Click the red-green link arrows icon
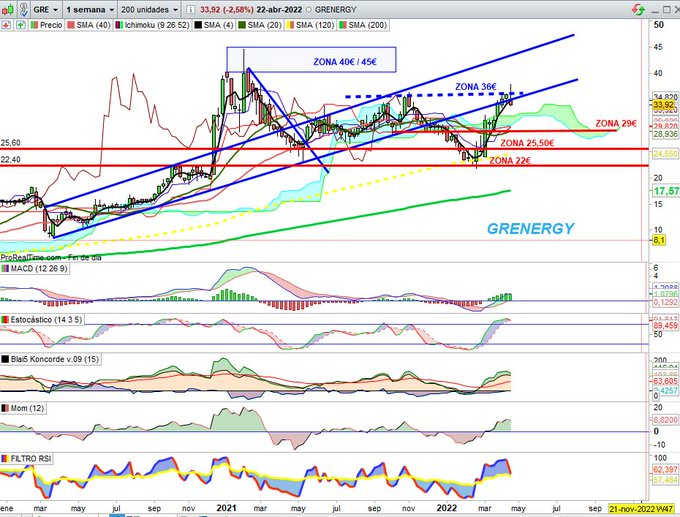680x517 pixels. (638, 9)
